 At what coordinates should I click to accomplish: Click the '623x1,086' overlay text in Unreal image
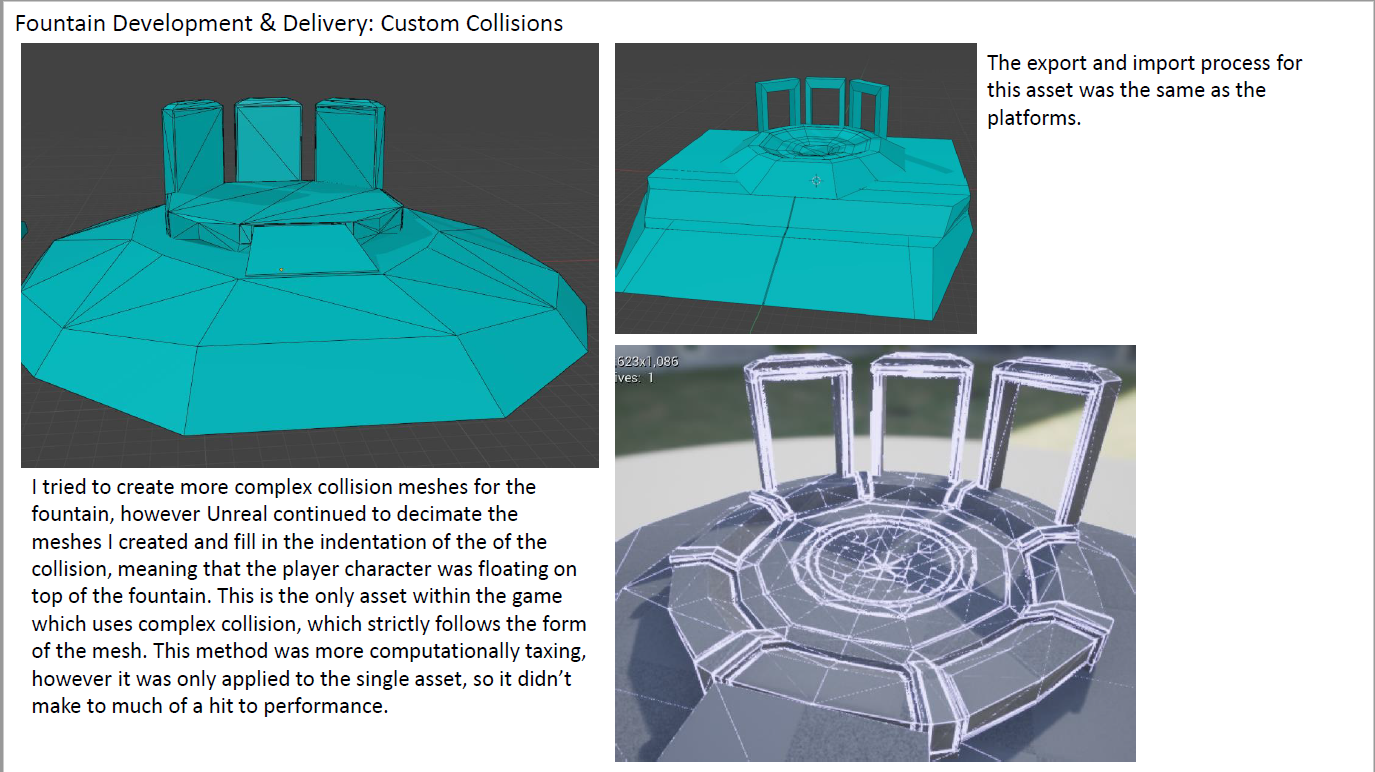[x=647, y=361]
